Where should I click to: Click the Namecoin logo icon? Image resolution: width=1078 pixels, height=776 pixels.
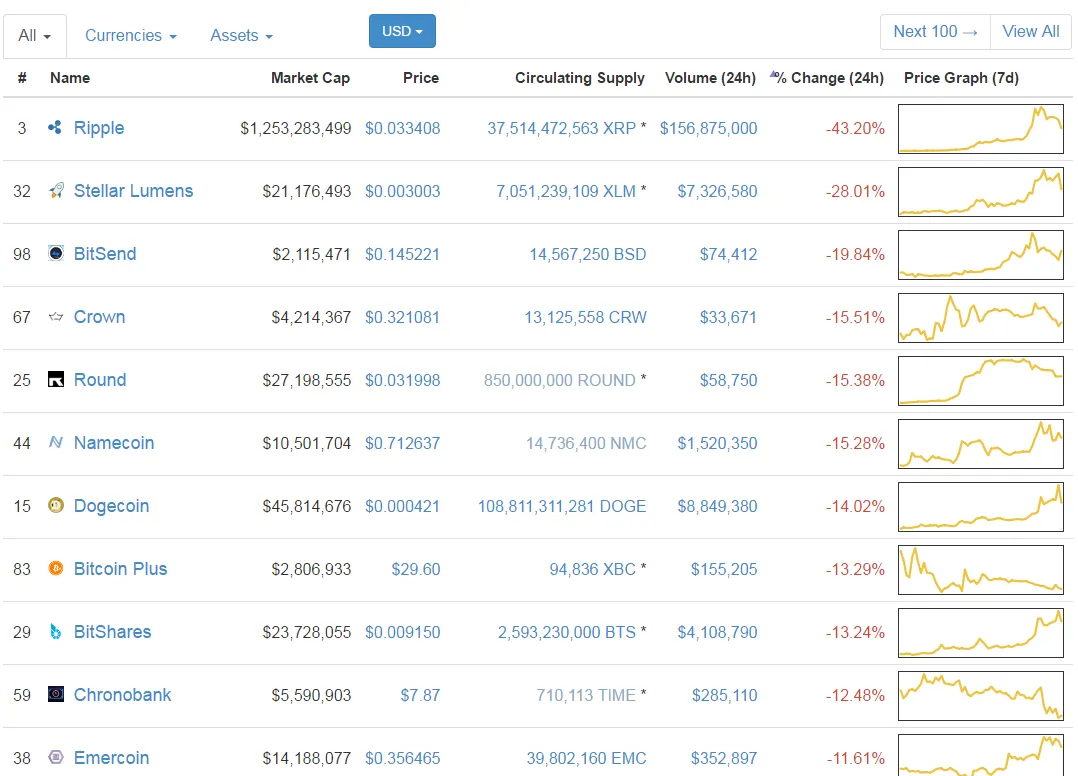pos(56,443)
